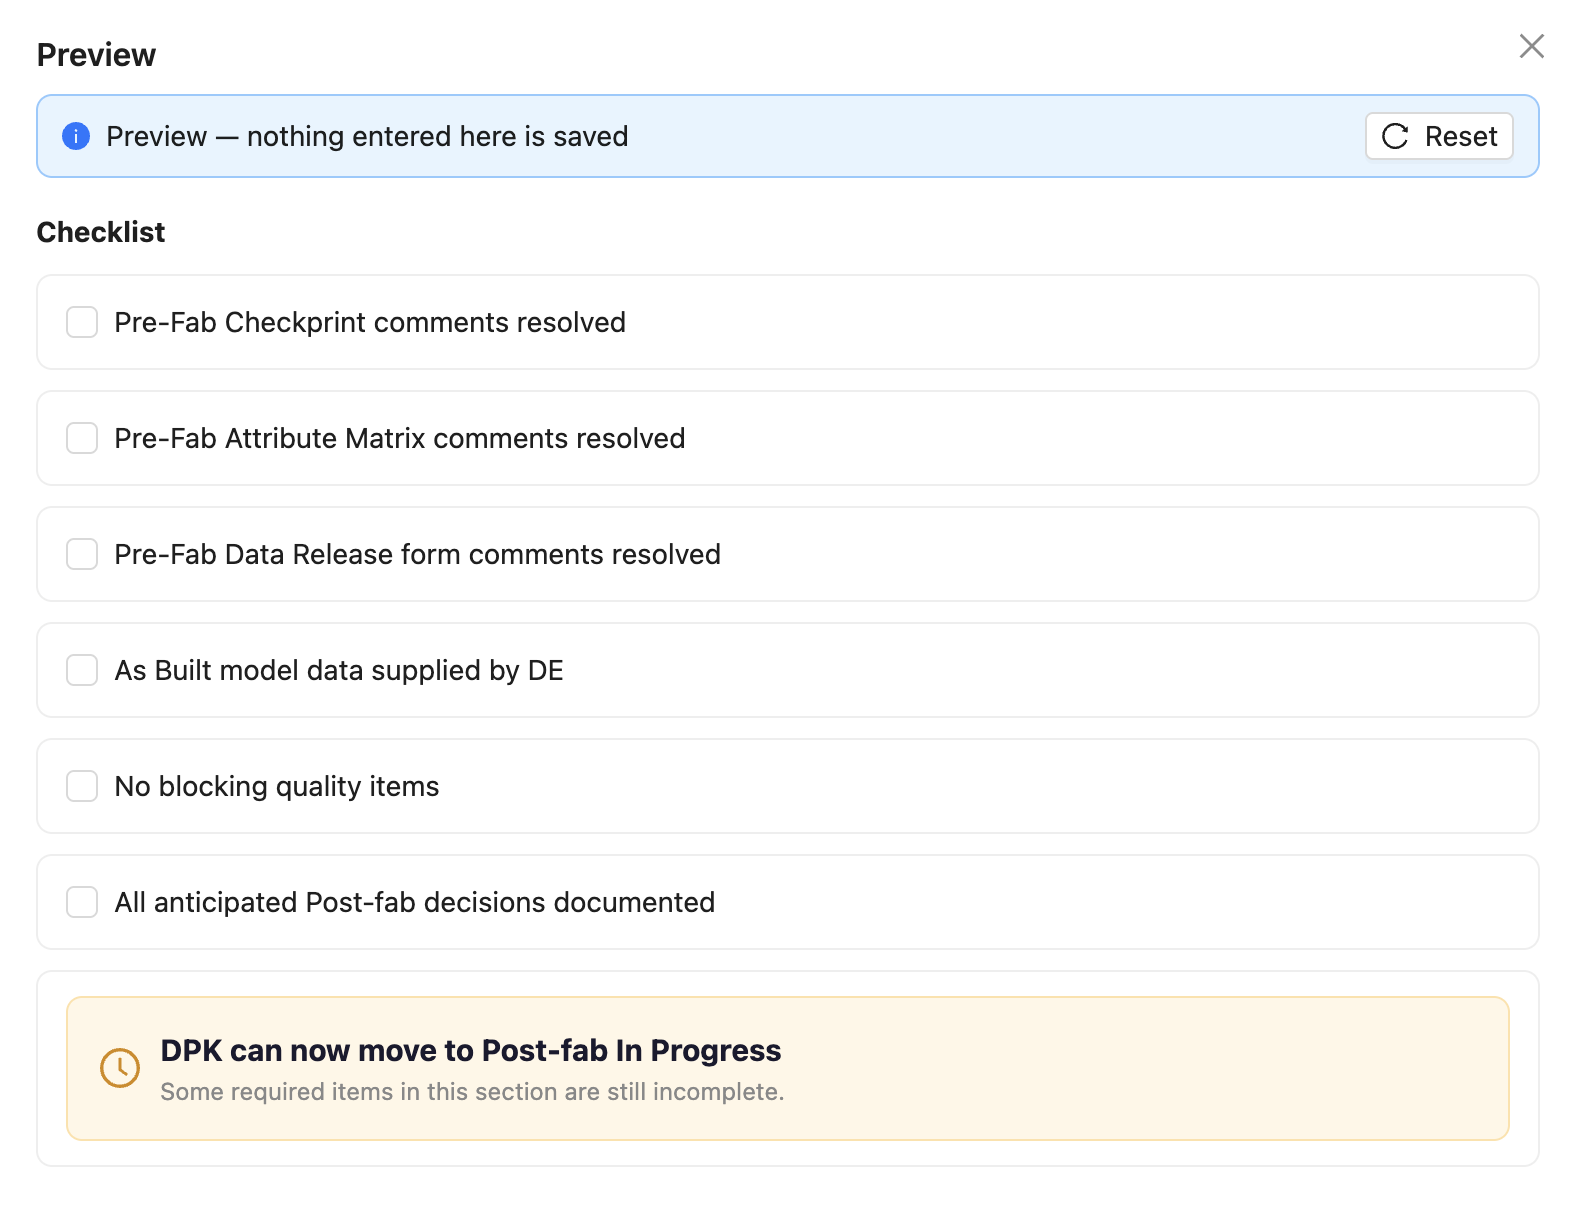Click the clock icon in status notice
This screenshot has width=1576, height=1212.
point(120,1068)
